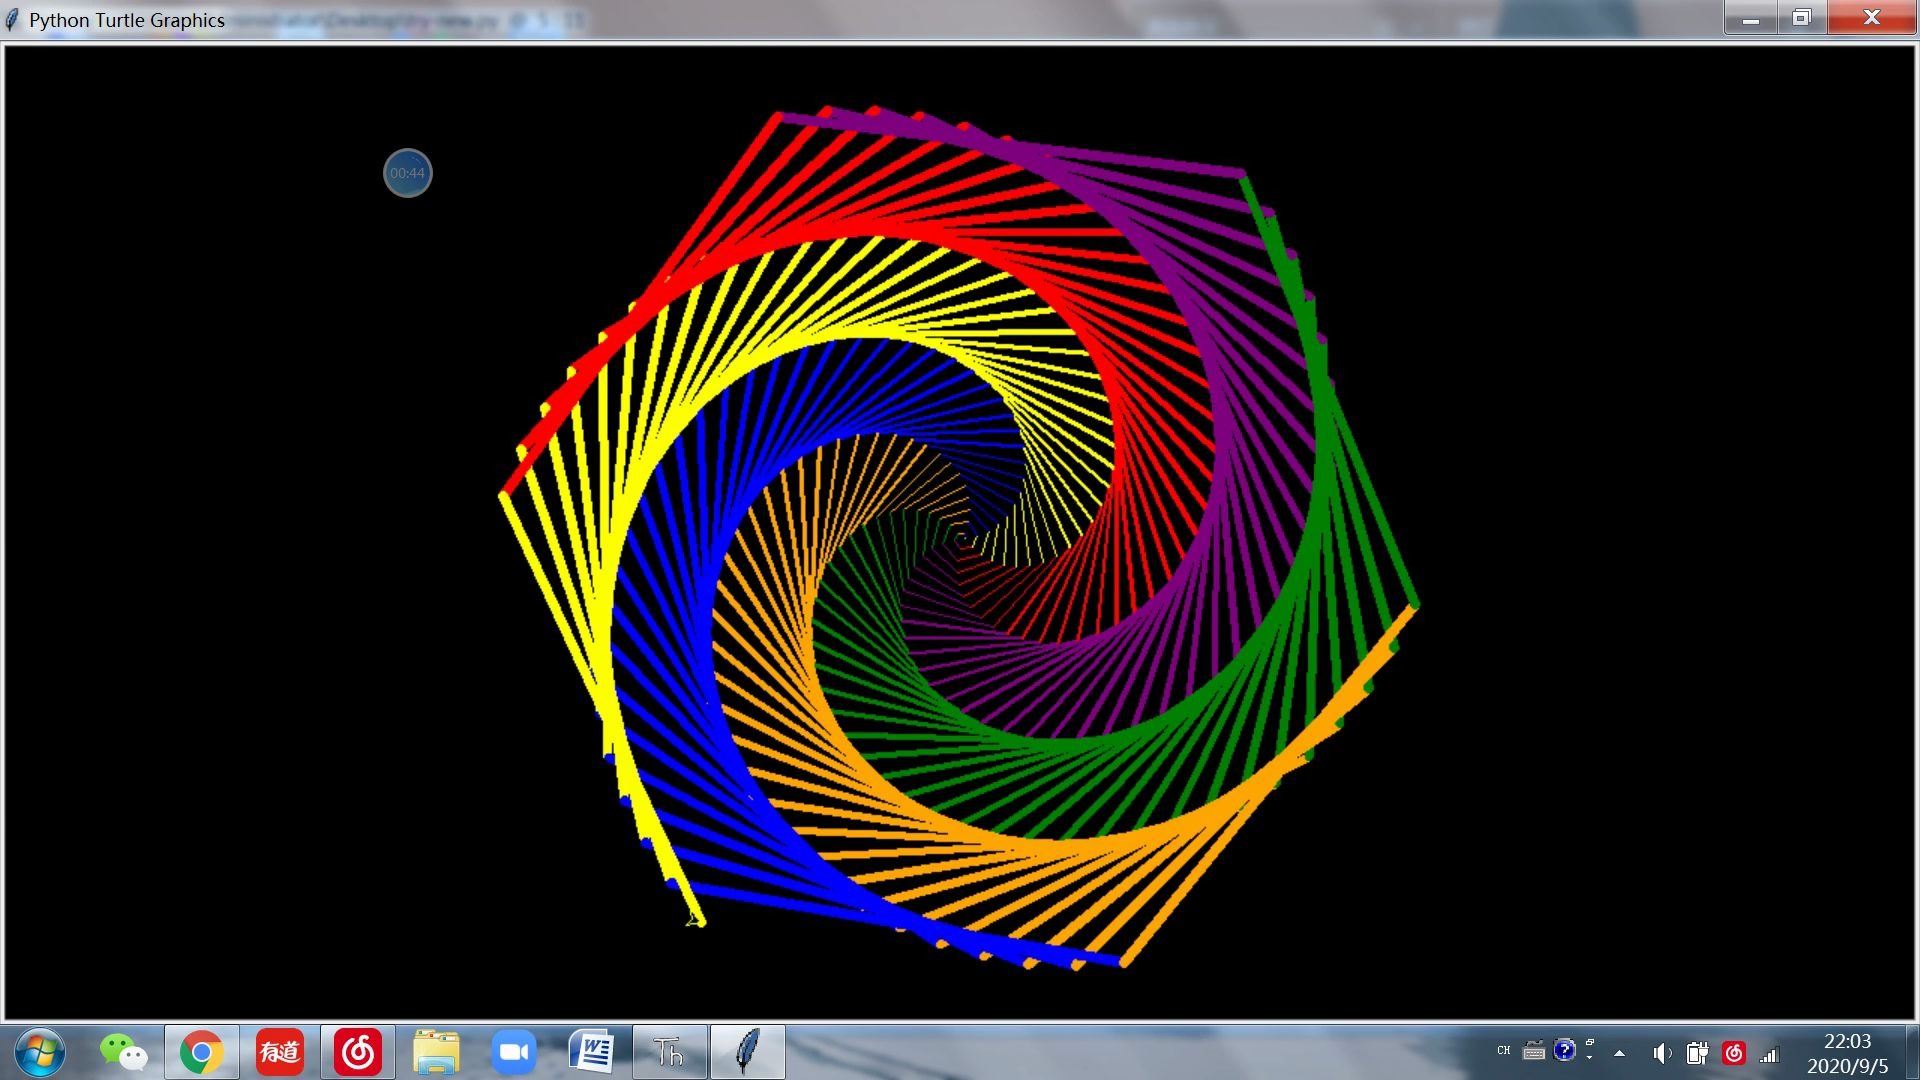Image resolution: width=1920 pixels, height=1080 pixels.
Task: Open the NetEase Cloud Music taskbar icon
Action: pos(357,1052)
